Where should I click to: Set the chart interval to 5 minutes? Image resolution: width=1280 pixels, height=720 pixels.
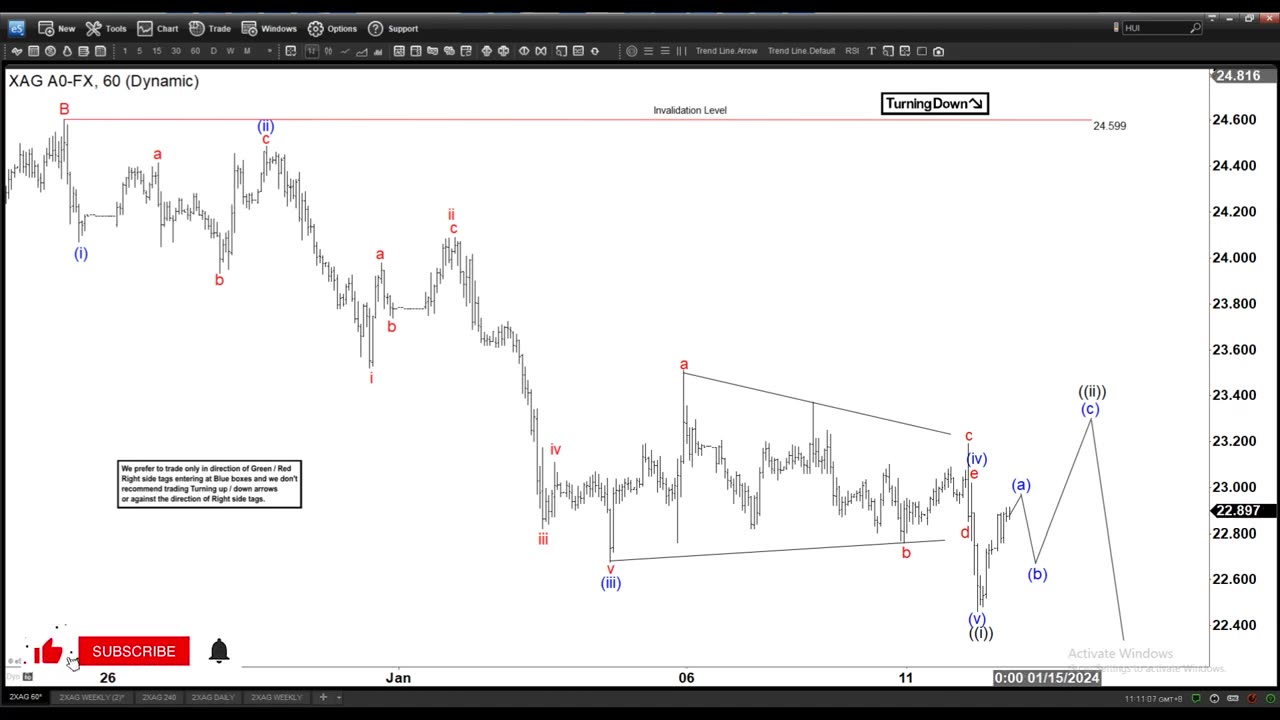(139, 51)
